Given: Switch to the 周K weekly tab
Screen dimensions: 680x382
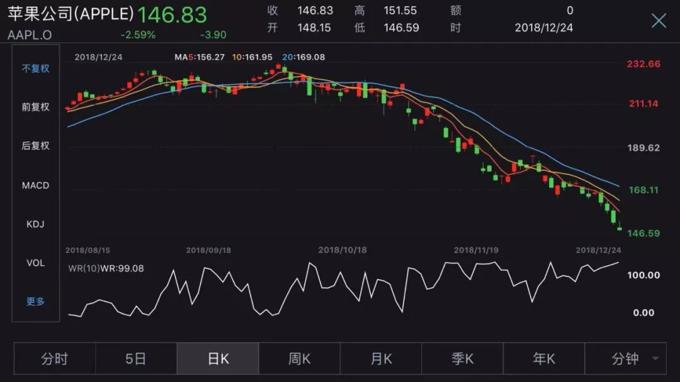Looking at the screenshot, I should click(299, 359).
